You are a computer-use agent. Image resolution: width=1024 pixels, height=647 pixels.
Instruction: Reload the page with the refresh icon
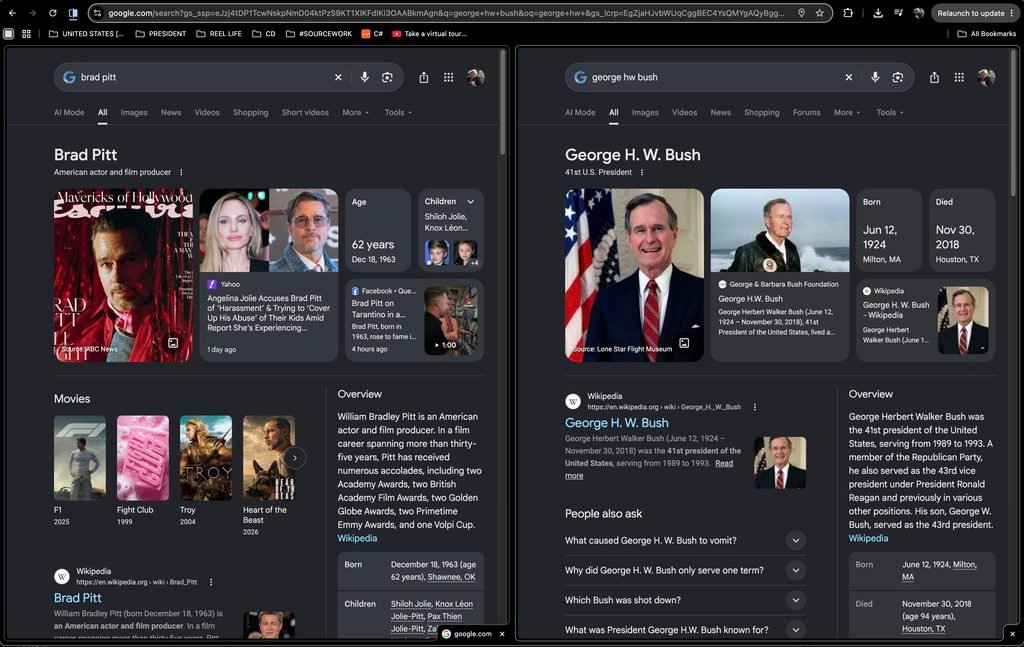pyautogui.click(x=52, y=13)
